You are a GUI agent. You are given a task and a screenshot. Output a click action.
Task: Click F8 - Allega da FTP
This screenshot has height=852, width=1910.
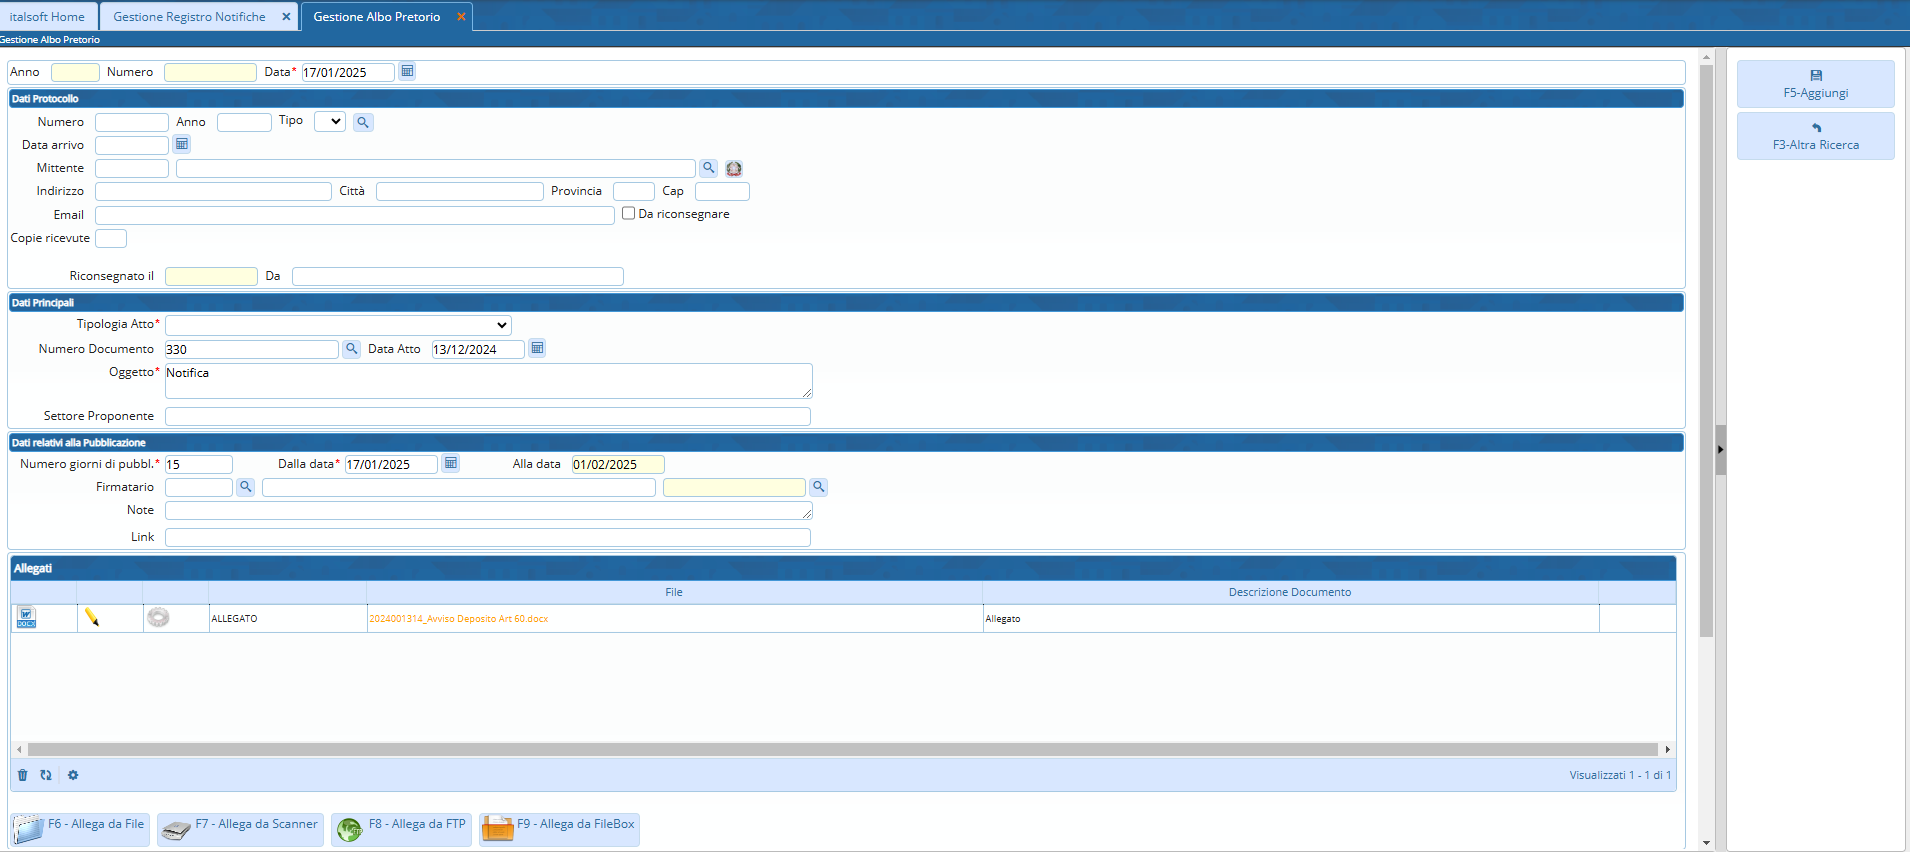(x=401, y=829)
